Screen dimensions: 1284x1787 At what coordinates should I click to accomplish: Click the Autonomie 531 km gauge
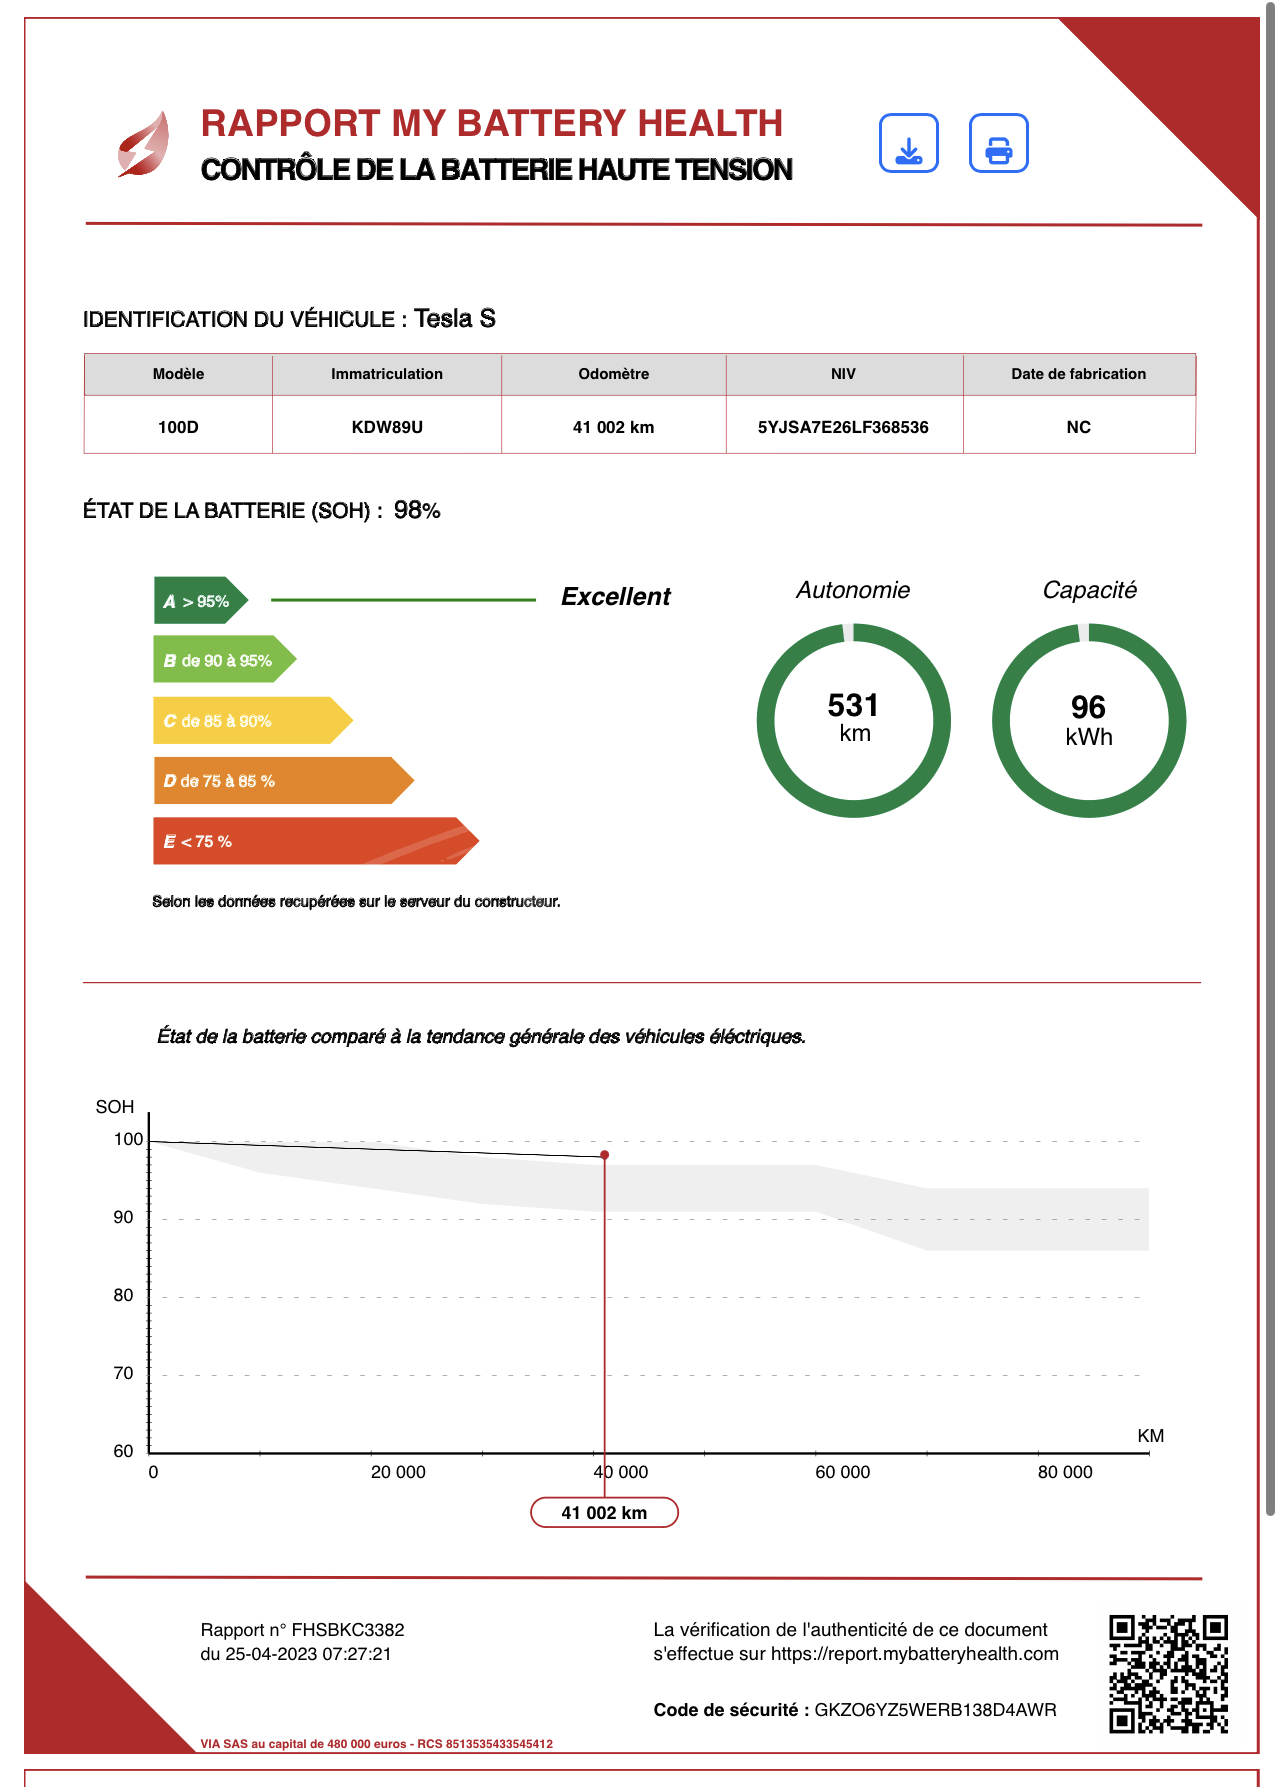tap(854, 720)
